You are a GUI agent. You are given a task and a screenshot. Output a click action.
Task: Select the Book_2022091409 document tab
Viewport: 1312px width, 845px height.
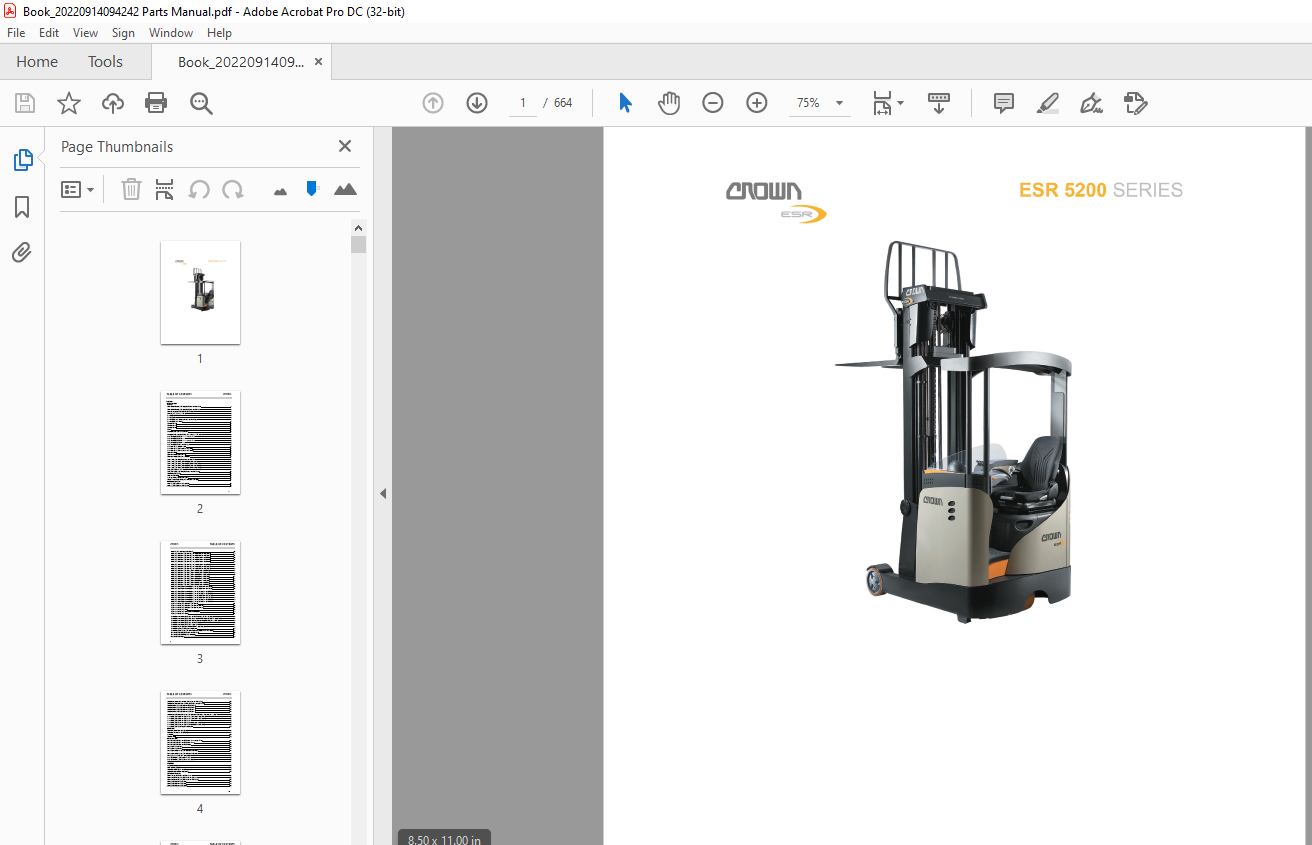(x=240, y=62)
